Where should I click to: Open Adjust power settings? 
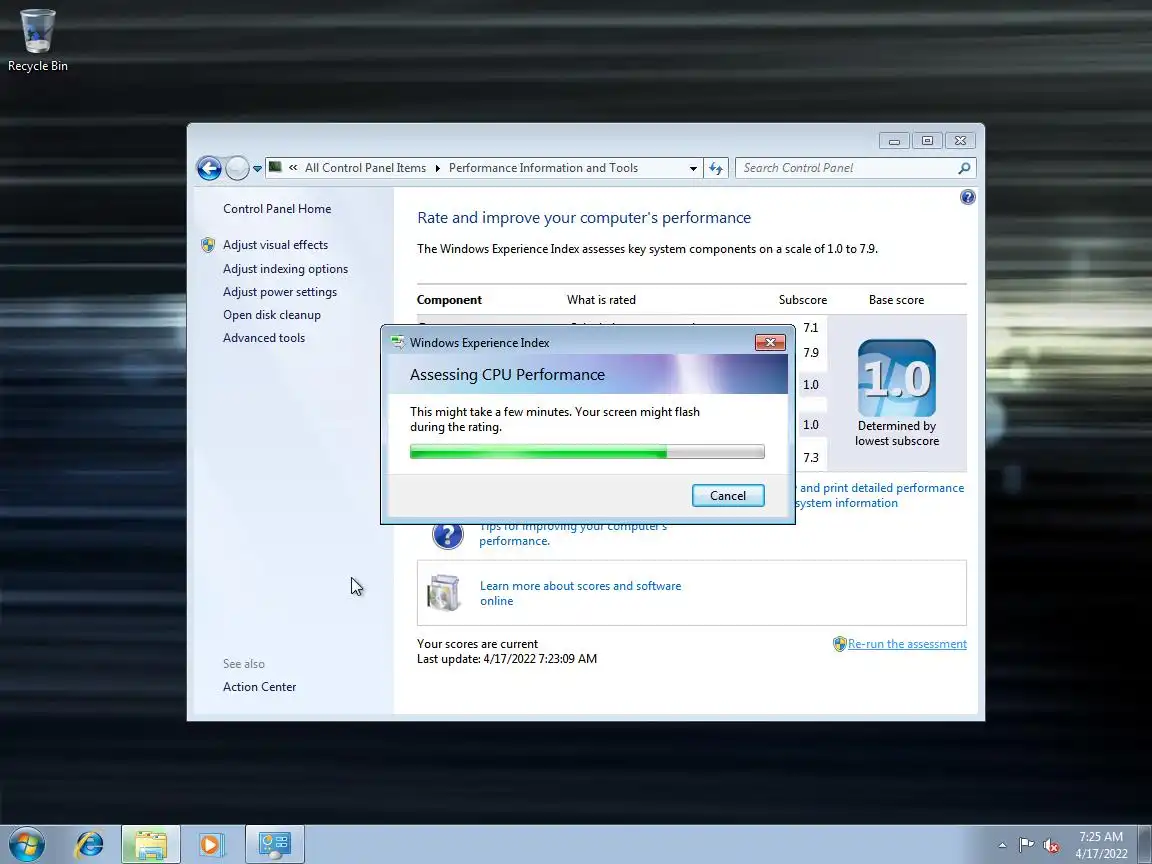click(280, 292)
